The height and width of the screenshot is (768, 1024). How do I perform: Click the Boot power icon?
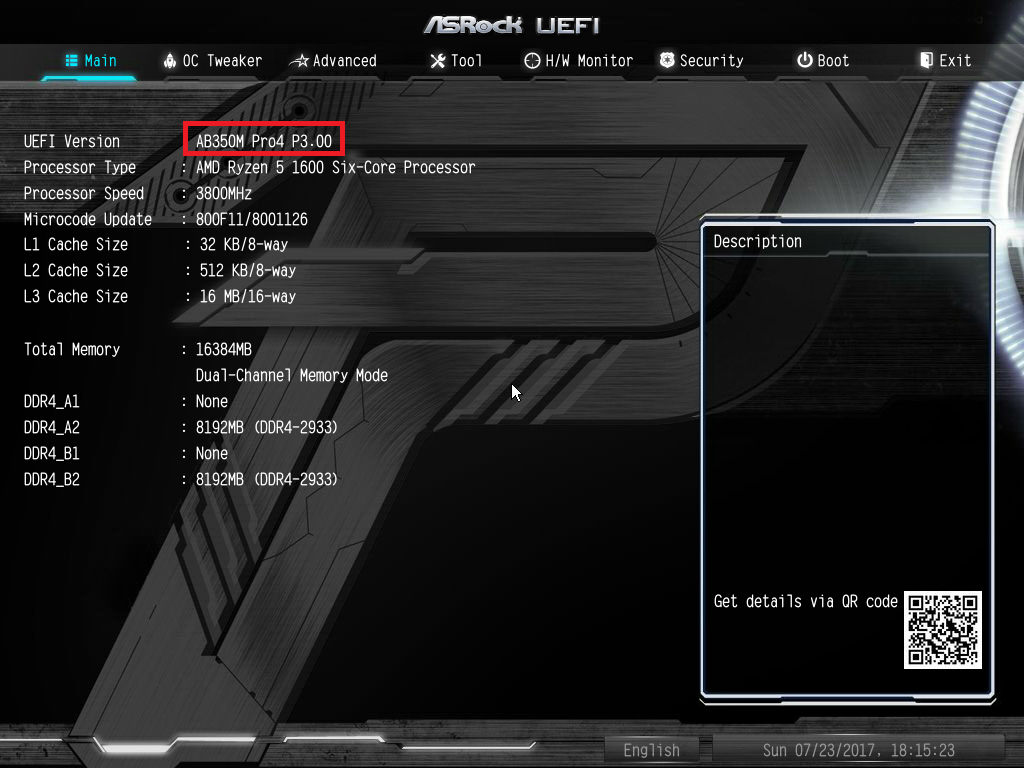tap(805, 60)
